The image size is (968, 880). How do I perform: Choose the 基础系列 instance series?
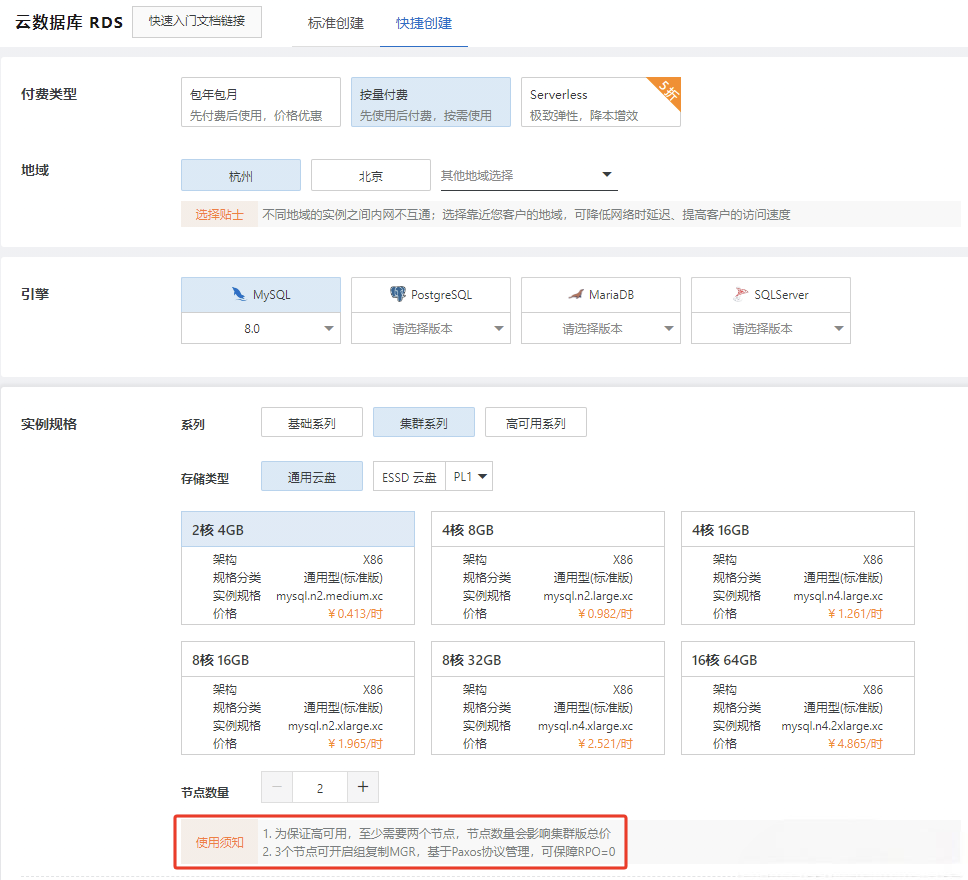pyautogui.click(x=312, y=422)
